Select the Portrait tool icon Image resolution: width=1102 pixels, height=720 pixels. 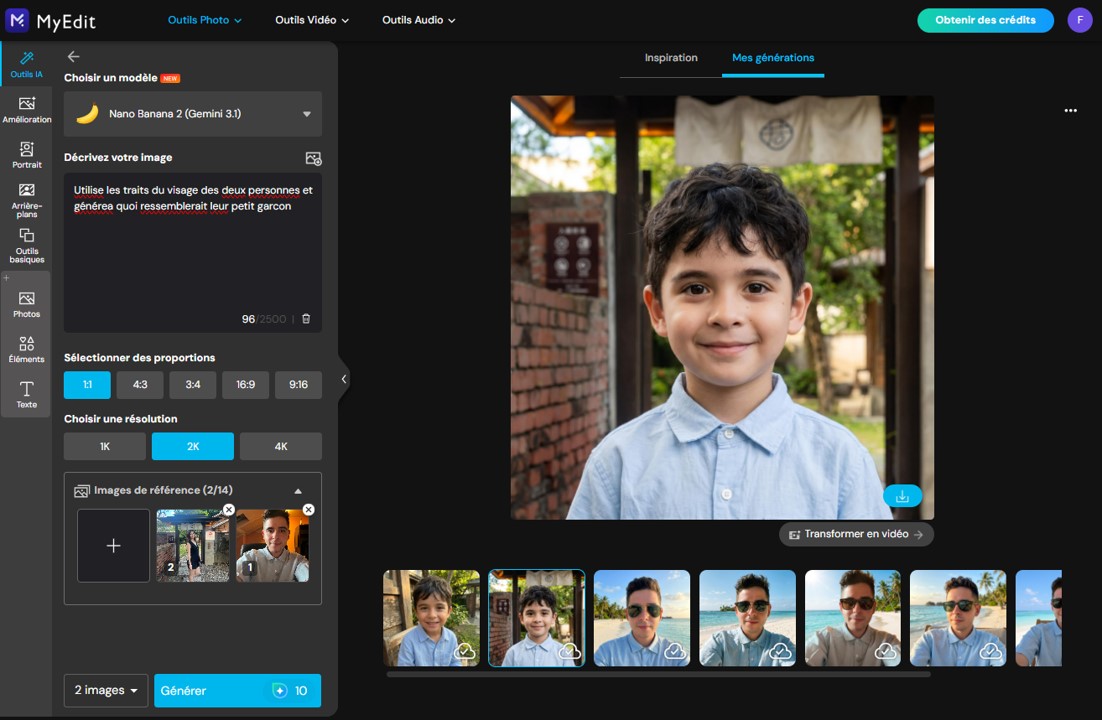click(27, 155)
